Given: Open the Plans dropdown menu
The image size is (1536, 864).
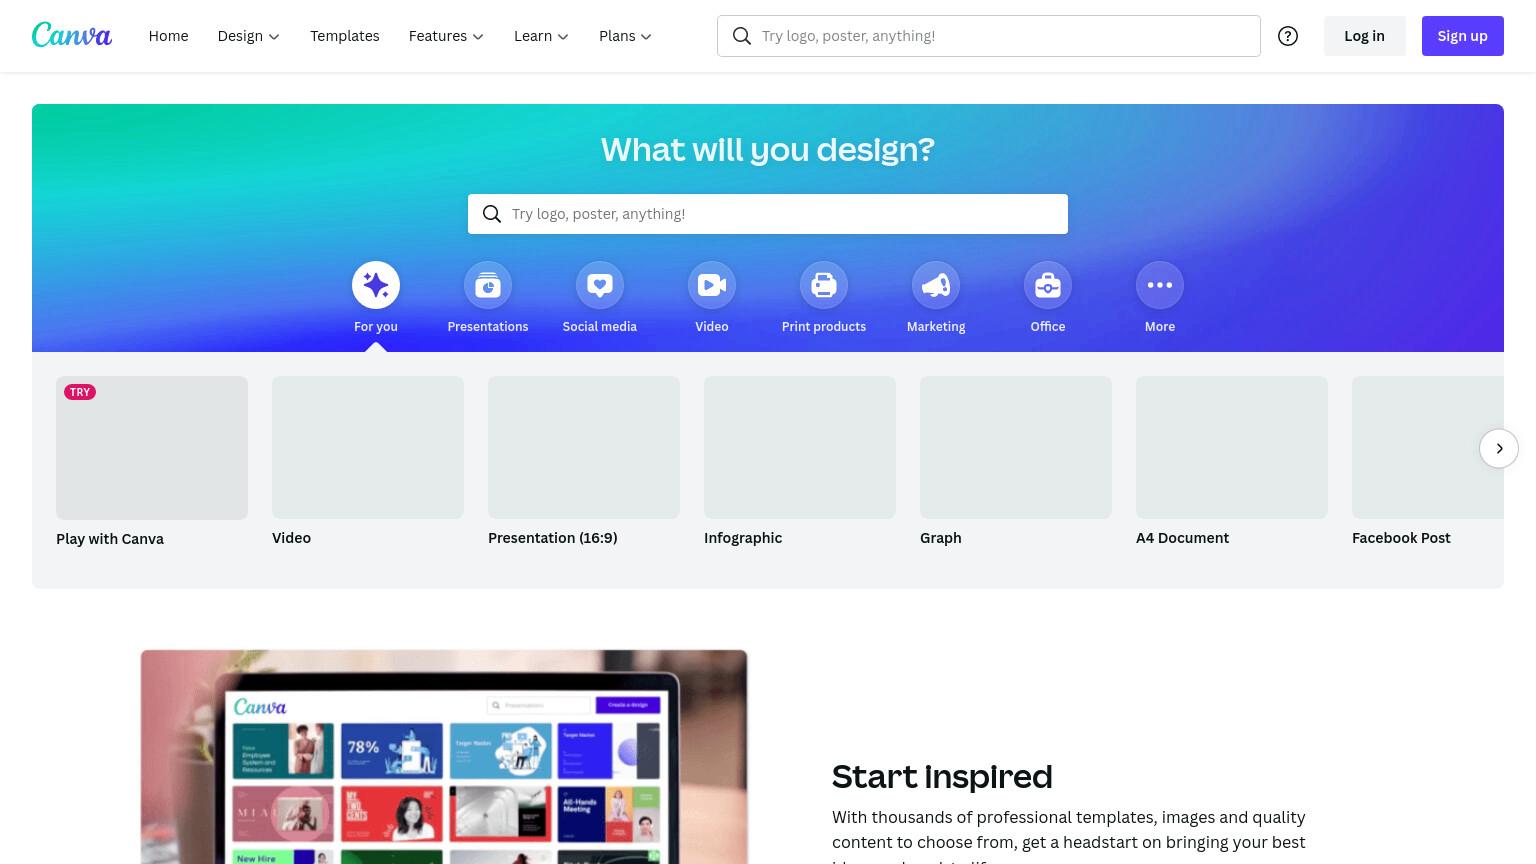Looking at the screenshot, I should tap(625, 36).
